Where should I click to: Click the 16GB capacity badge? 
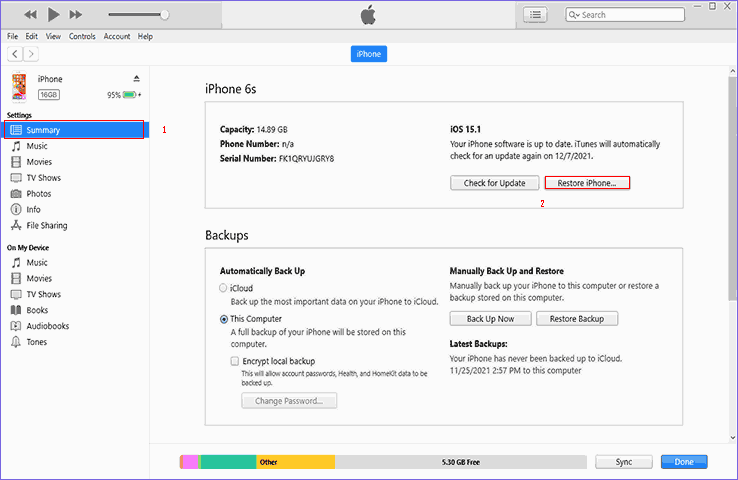coord(48,95)
